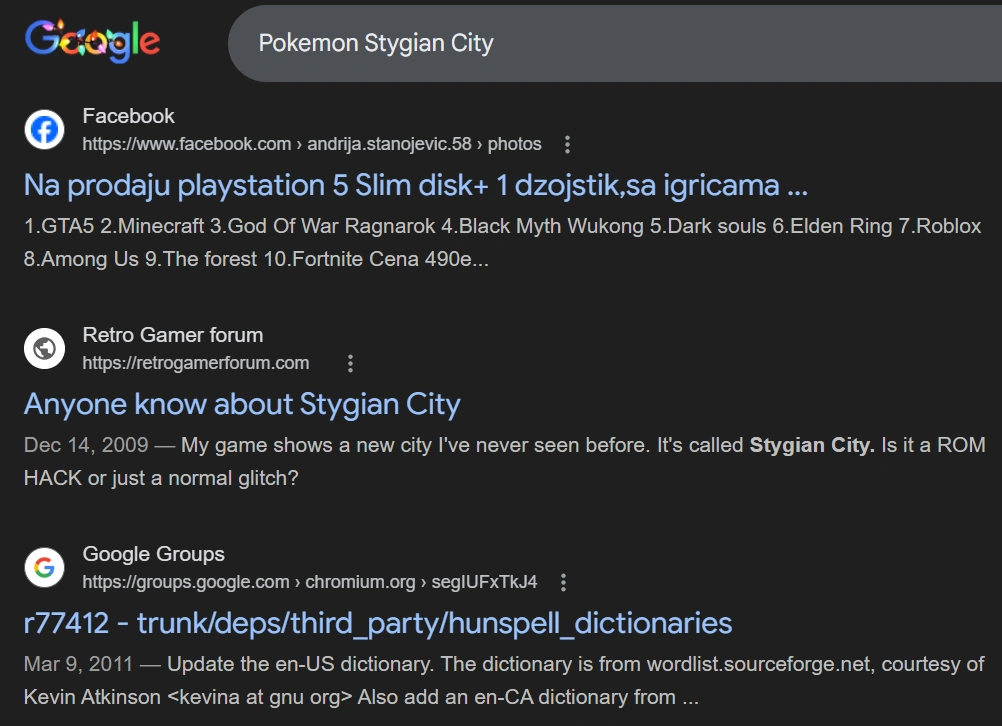Click the Google logo

coord(93,41)
